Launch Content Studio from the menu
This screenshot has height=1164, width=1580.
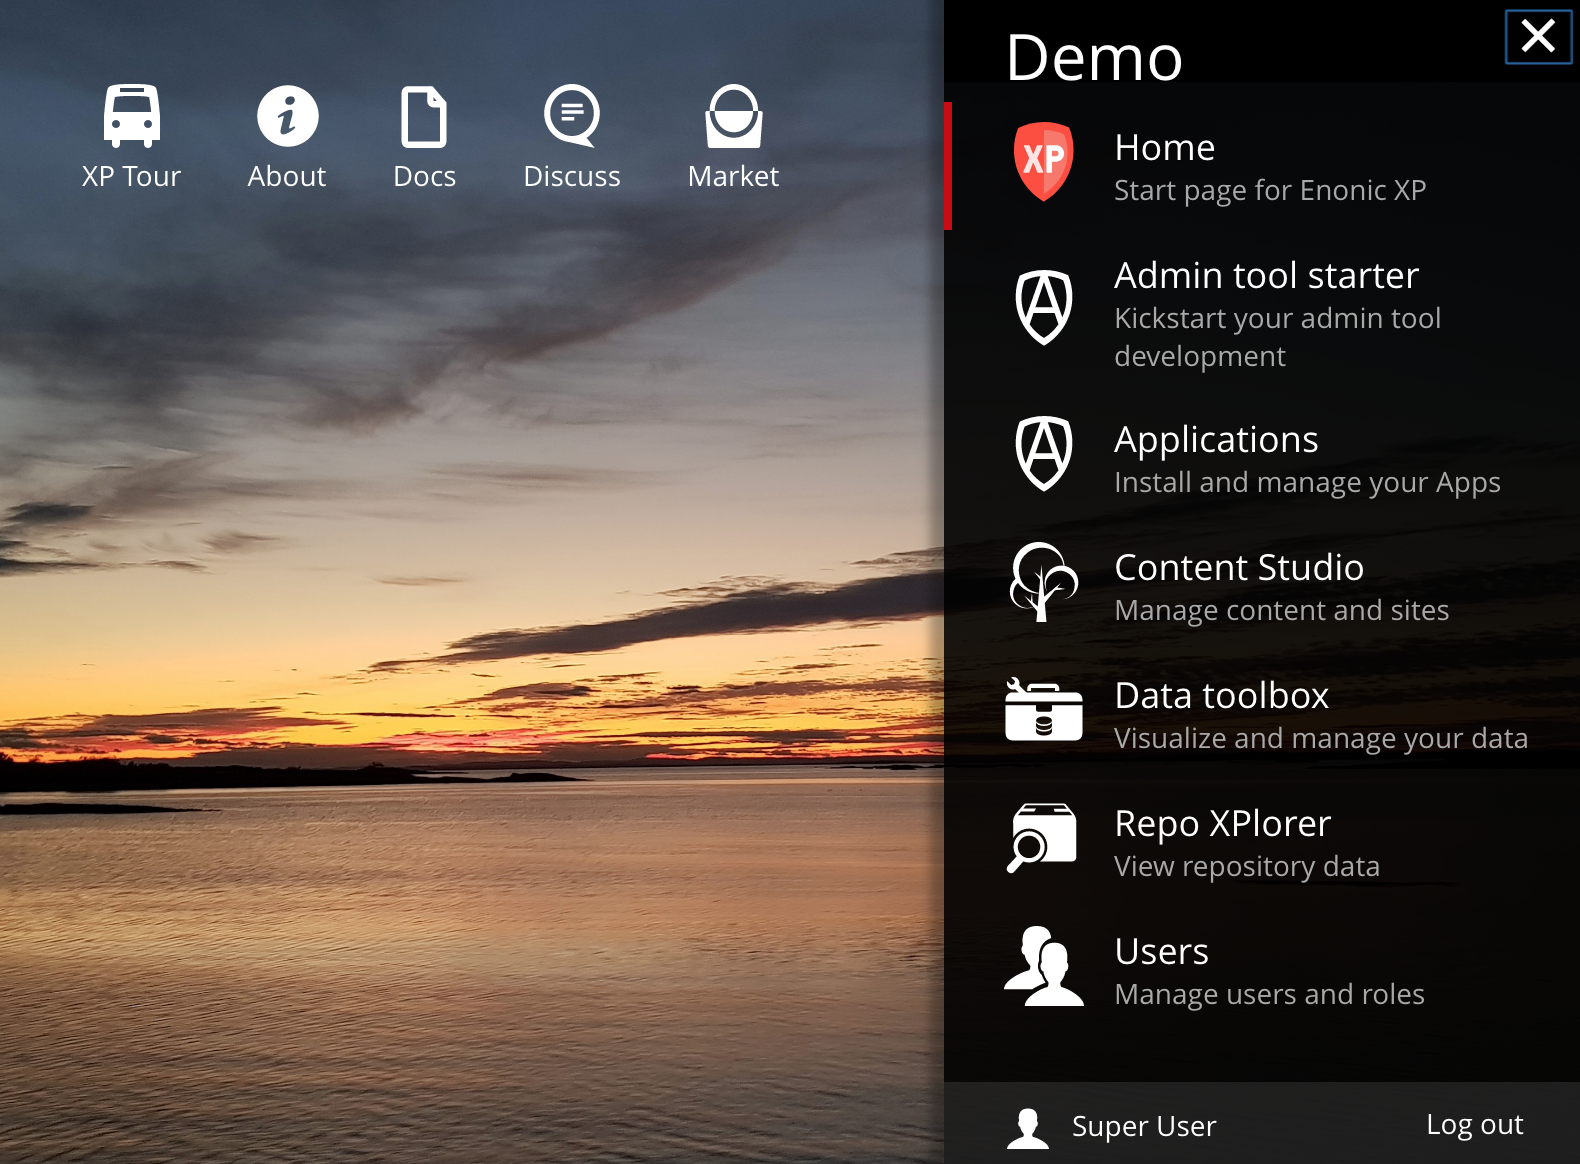pyautogui.click(x=1262, y=586)
